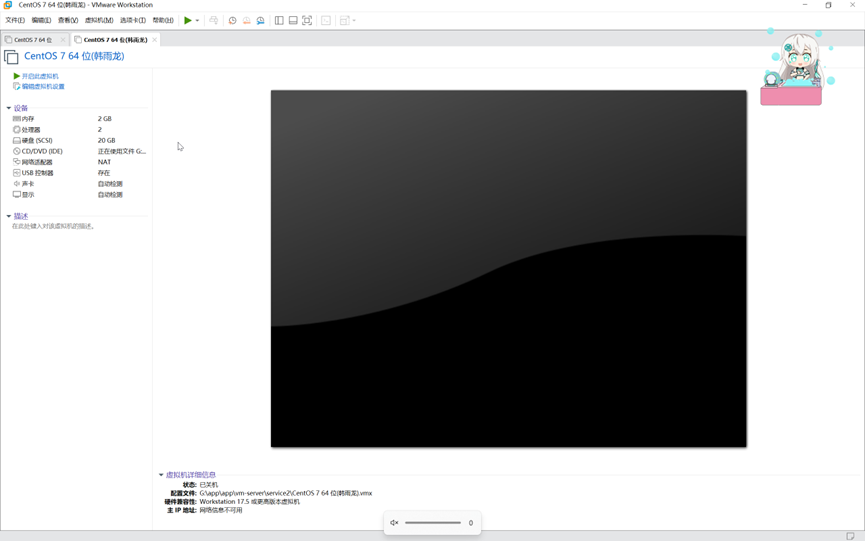Click the .vmx configuration file path

click(286, 493)
